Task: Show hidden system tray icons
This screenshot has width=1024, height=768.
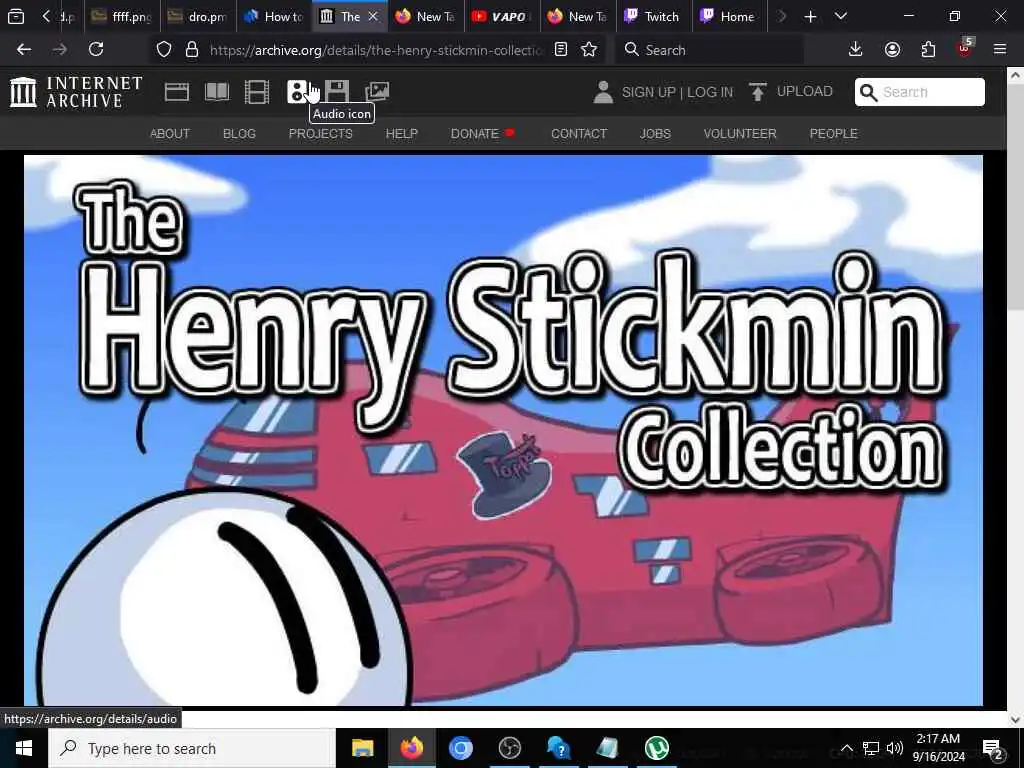Action: point(846,748)
